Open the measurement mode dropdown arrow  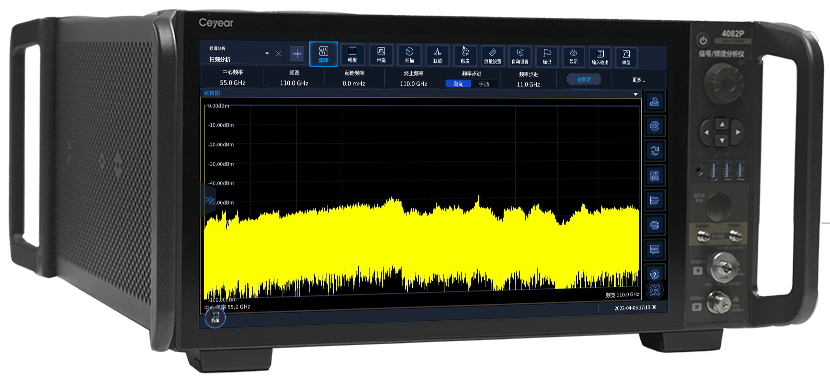coord(267,53)
